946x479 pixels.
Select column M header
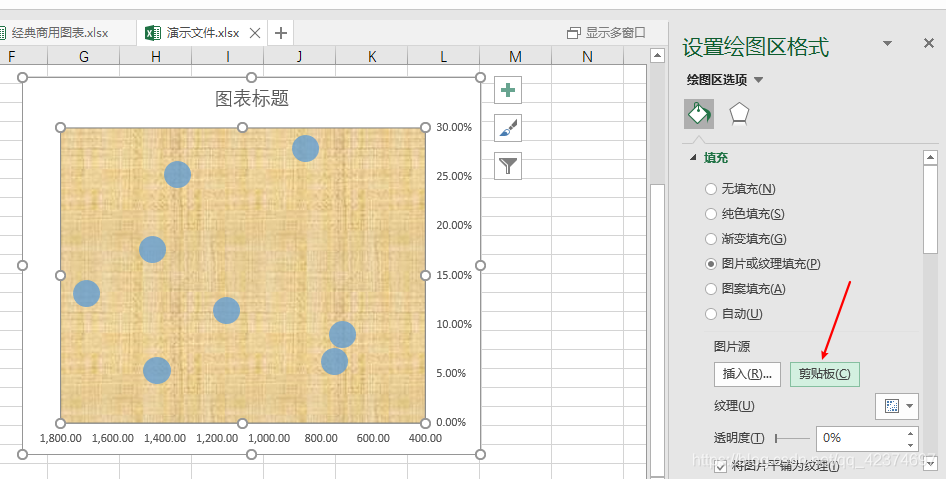[515, 56]
